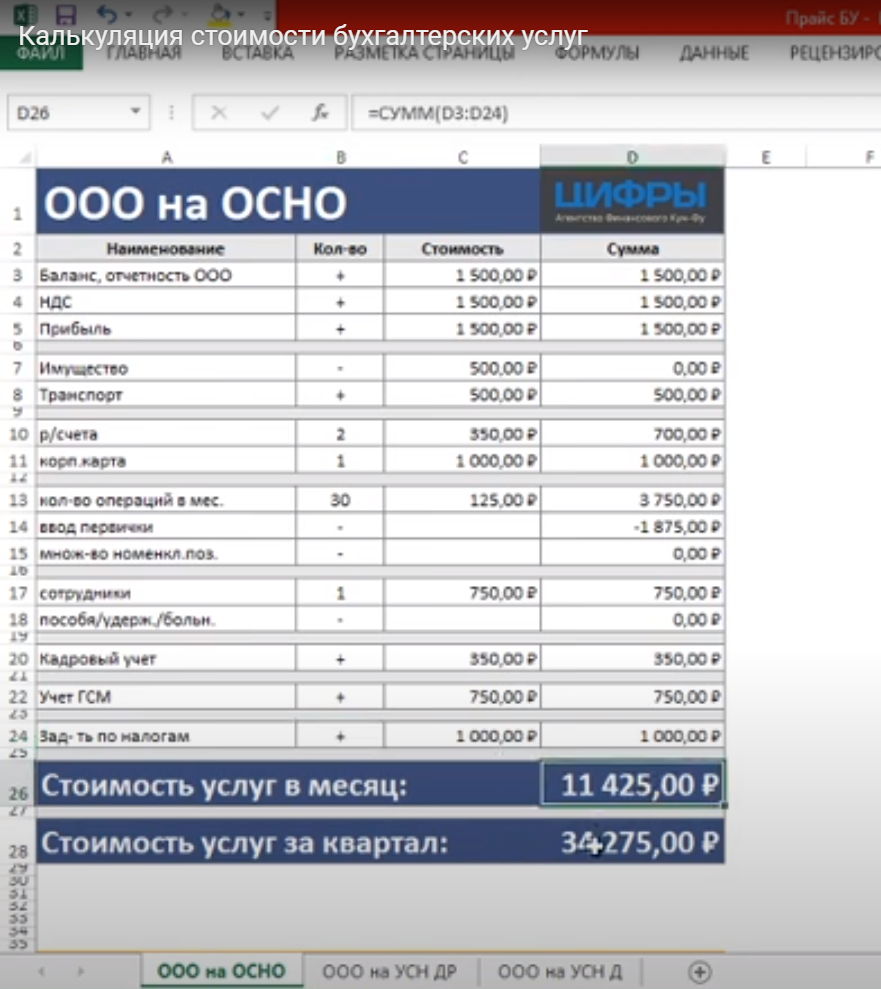Confirm formula entry with the checkmark icon

point(270,113)
